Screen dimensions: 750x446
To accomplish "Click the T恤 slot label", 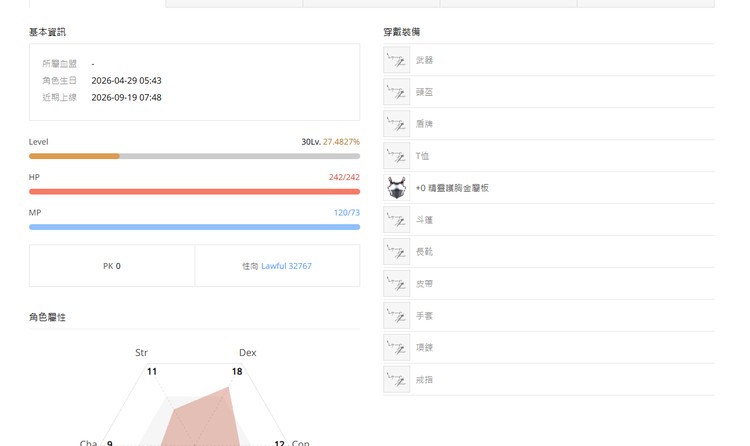I will [x=422, y=156].
